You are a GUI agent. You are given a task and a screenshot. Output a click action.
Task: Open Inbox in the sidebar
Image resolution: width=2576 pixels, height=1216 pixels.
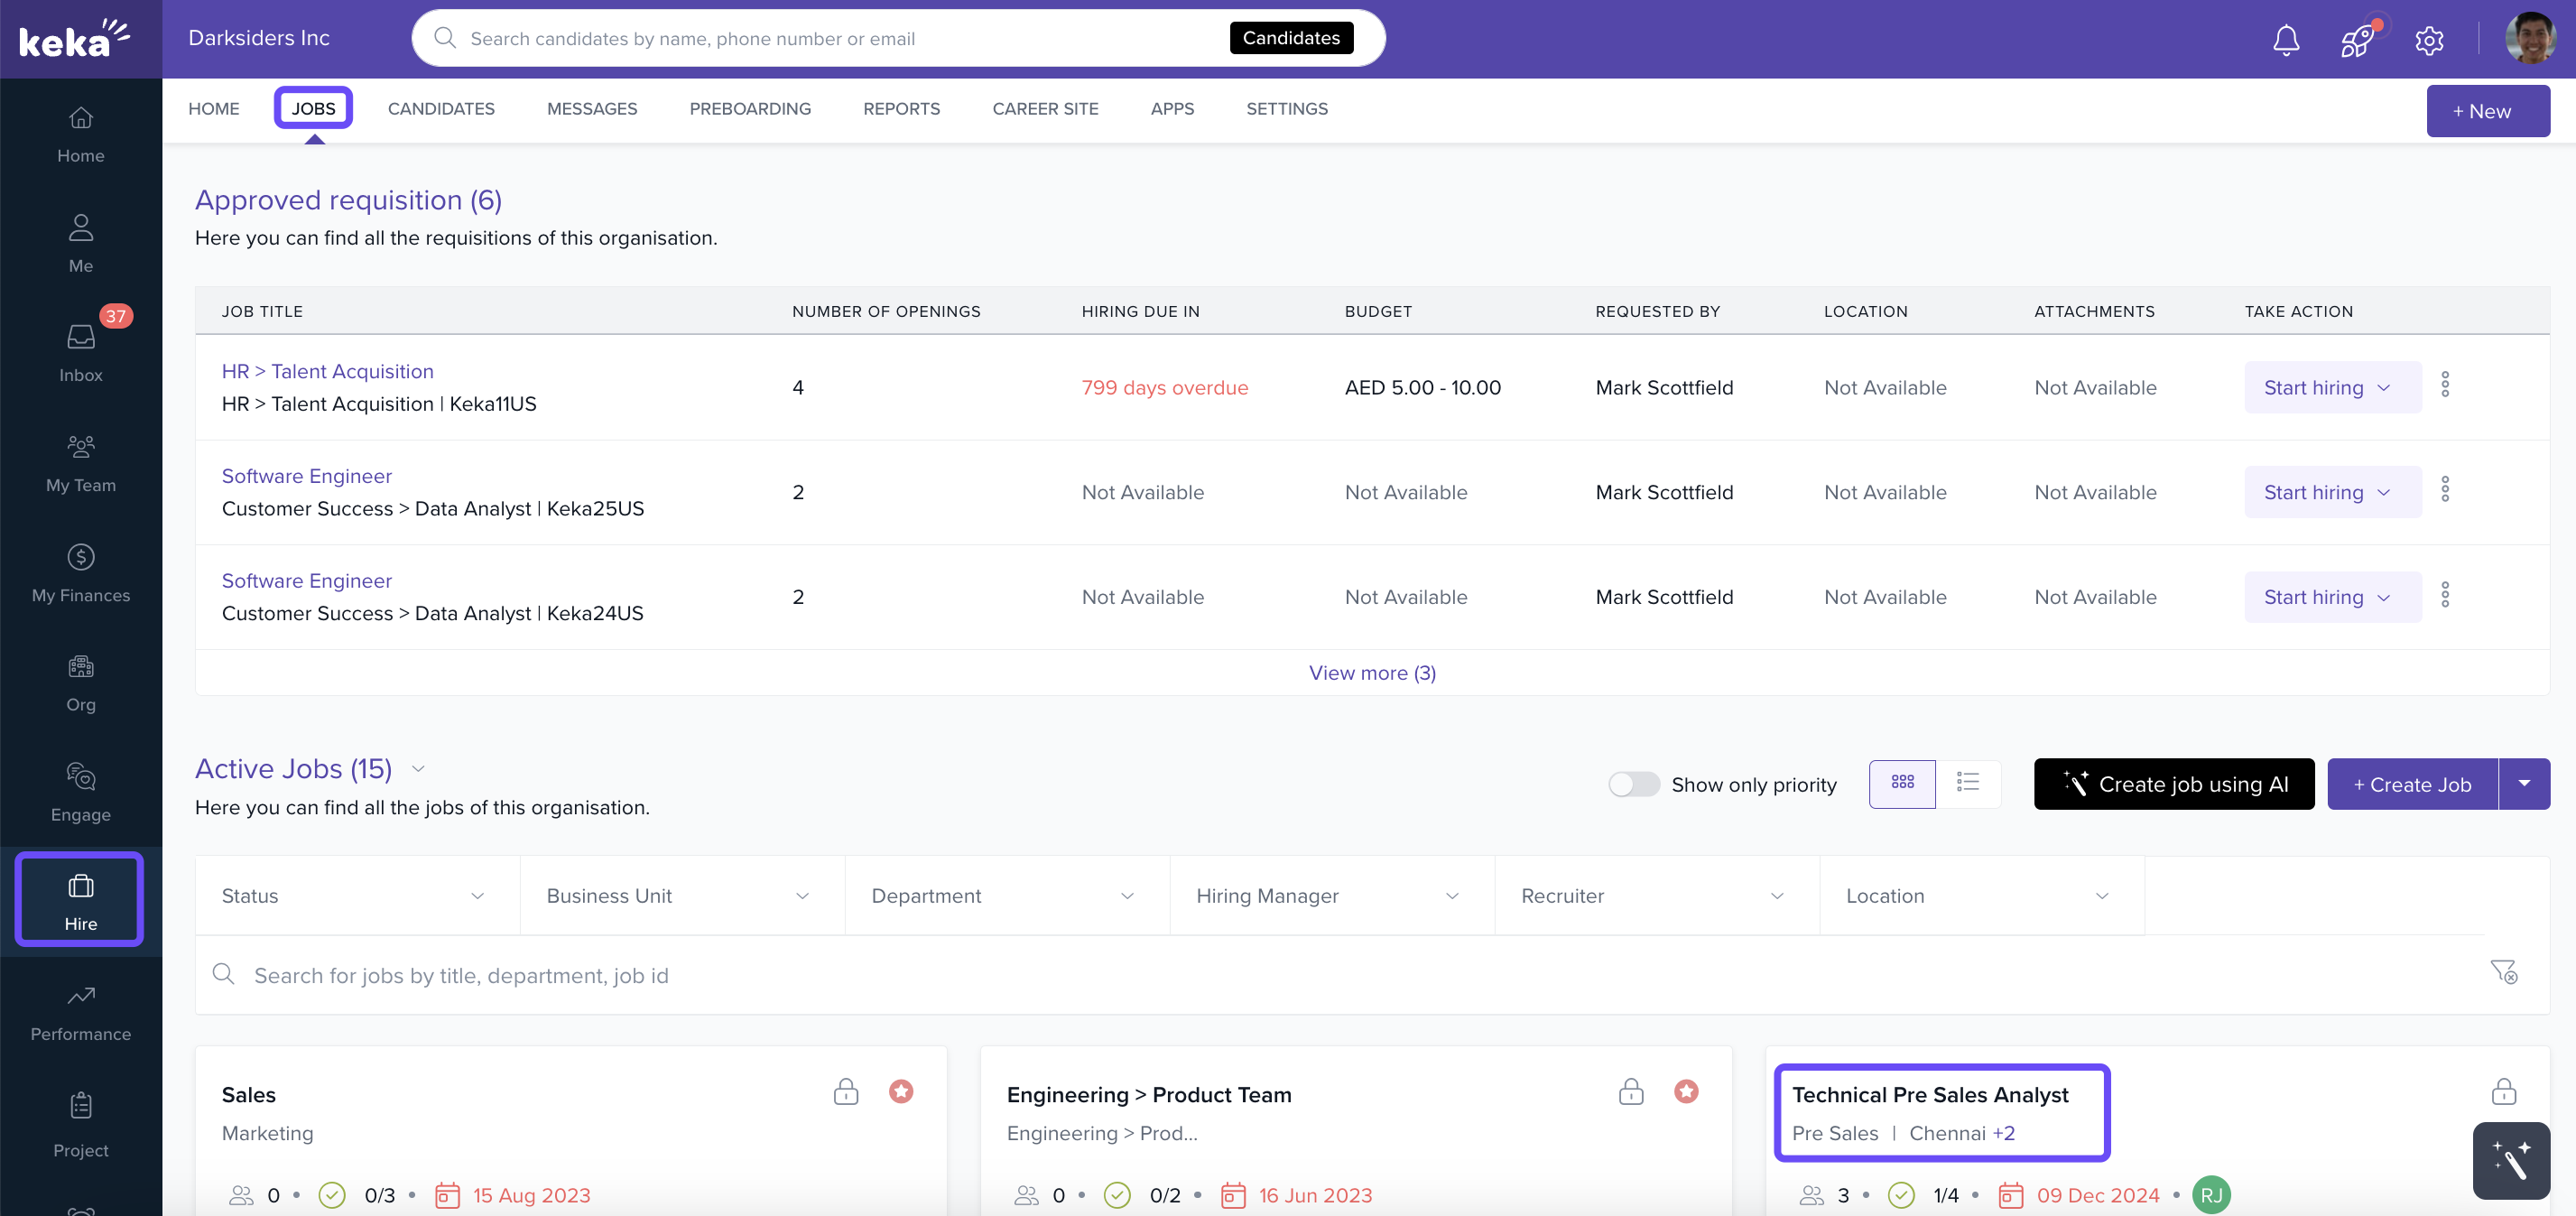[81, 352]
